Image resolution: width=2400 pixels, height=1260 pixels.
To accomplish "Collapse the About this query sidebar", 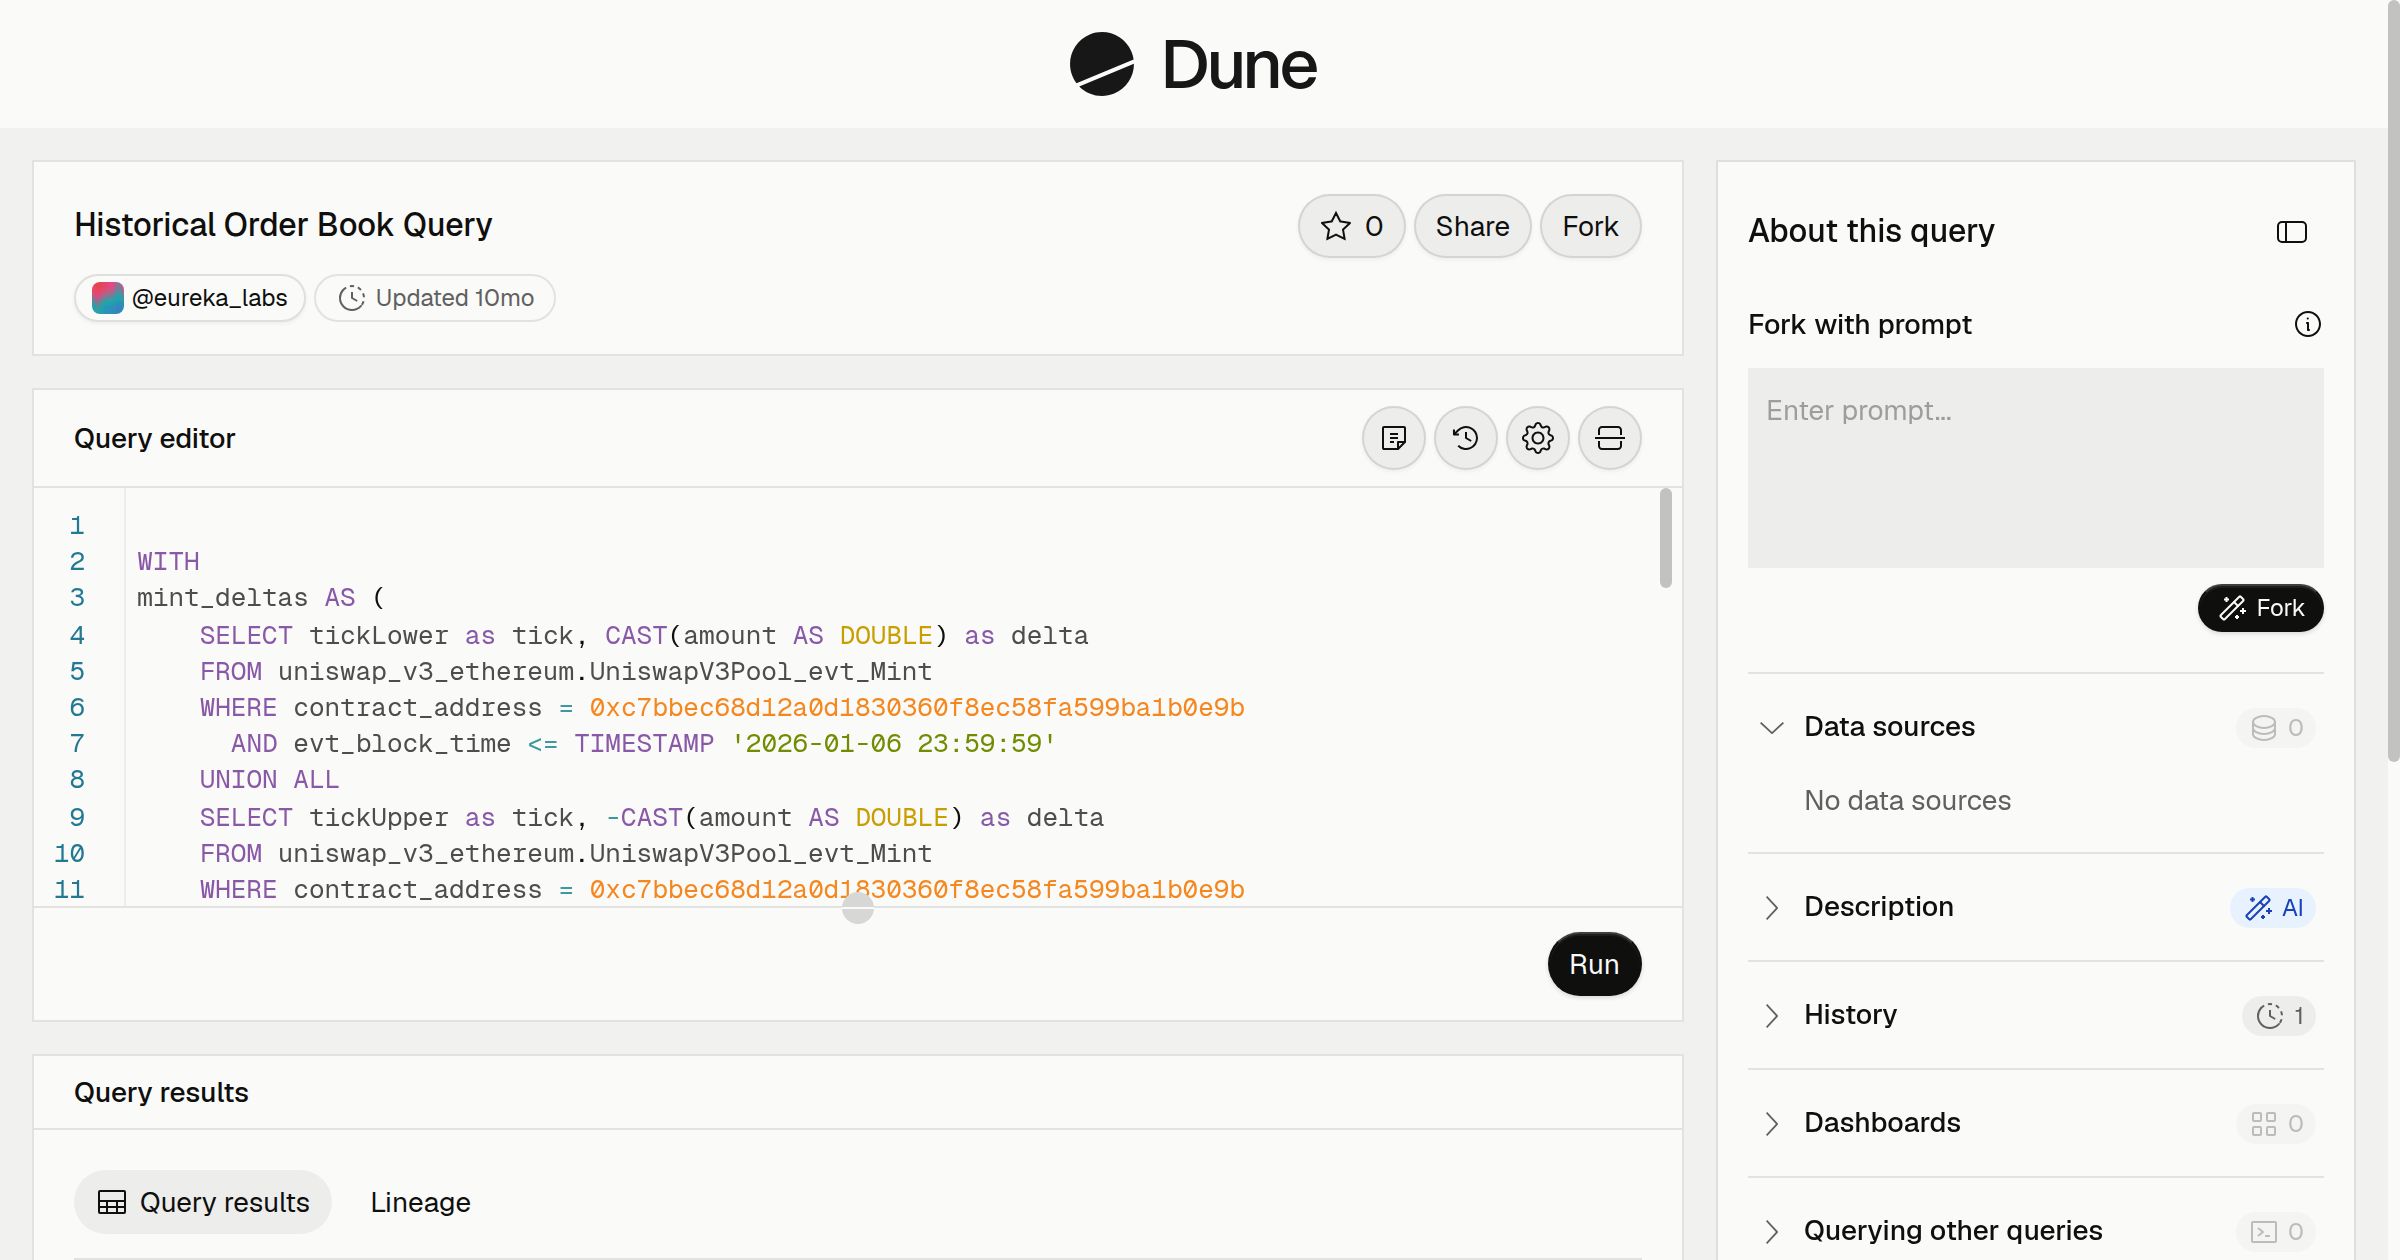I will tap(2291, 232).
